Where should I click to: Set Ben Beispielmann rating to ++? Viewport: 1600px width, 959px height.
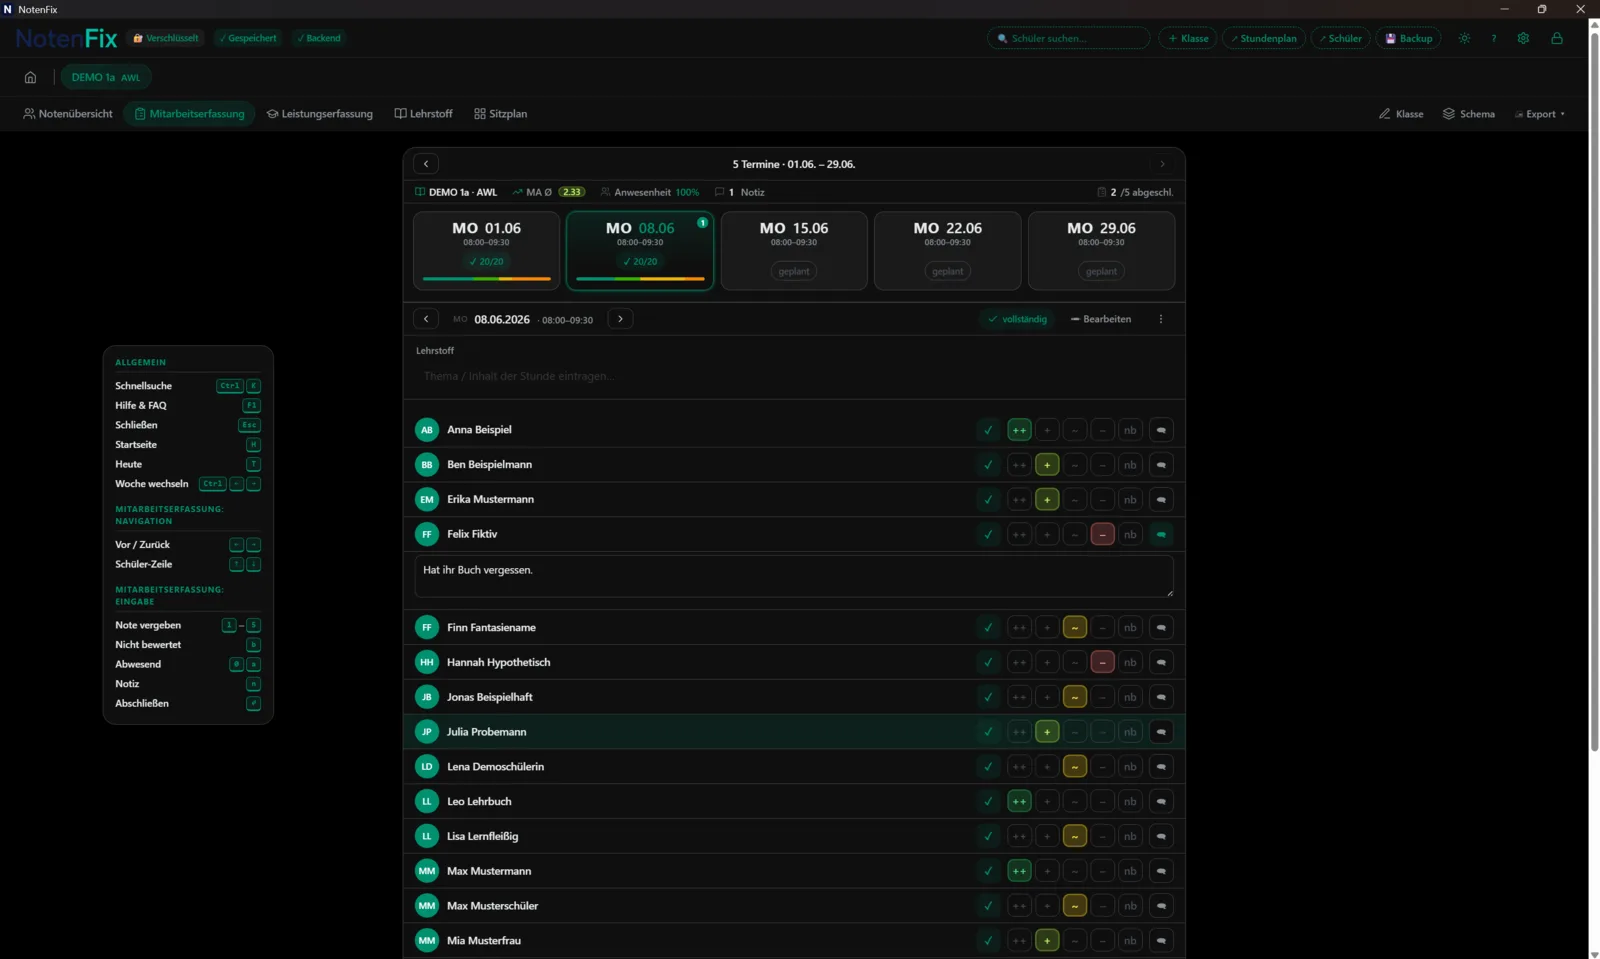tap(1019, 464)
